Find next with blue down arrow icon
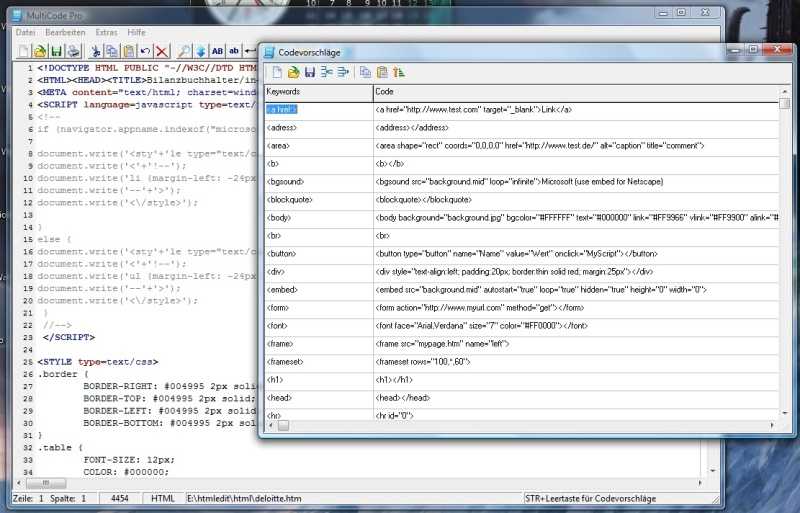Viewport: 800px width, 513px height. tap(201, 51)
